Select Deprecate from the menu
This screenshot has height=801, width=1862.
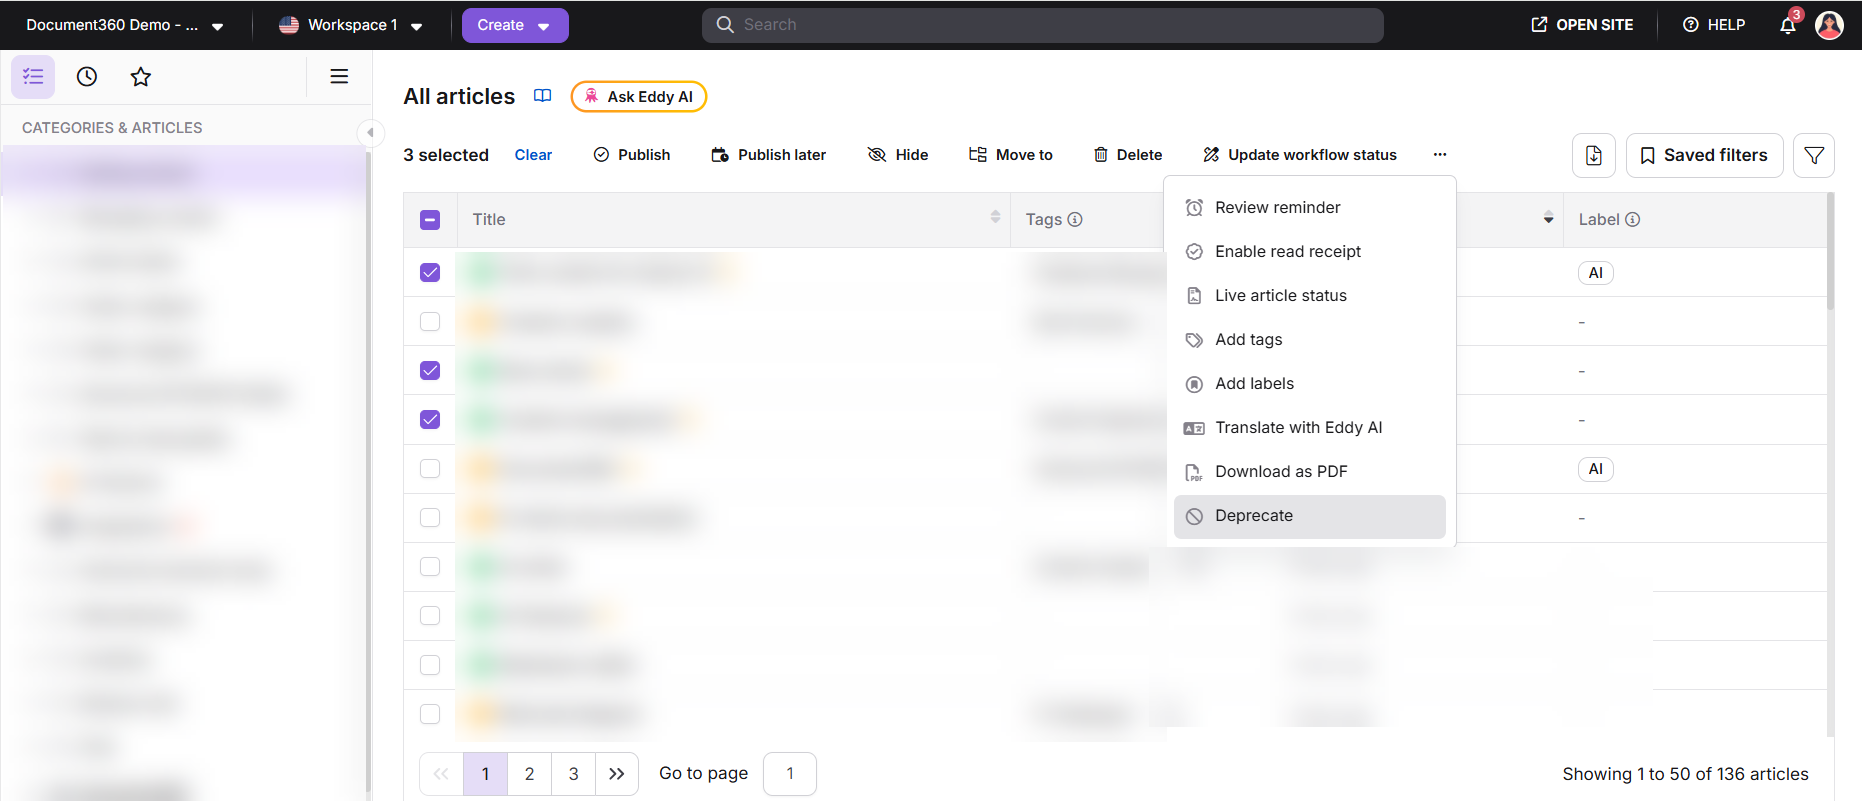click(x=1310, y=516)
